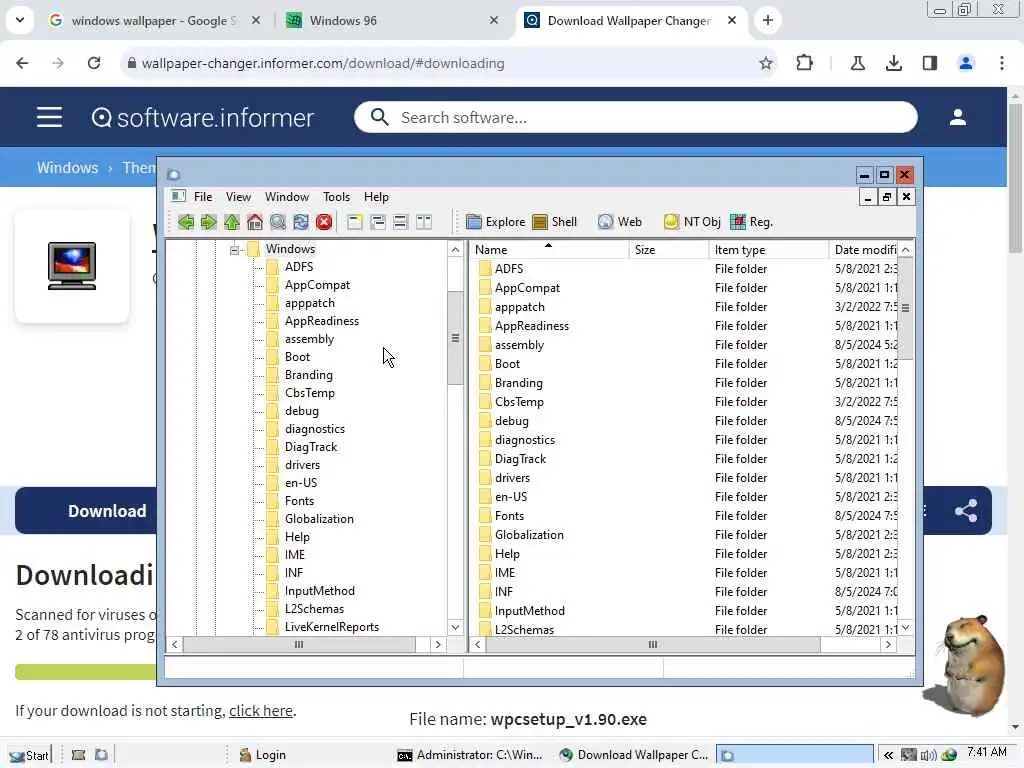Focus the Search software input field
This screenshot has height=768, width=1024.
tap(635, 118)
